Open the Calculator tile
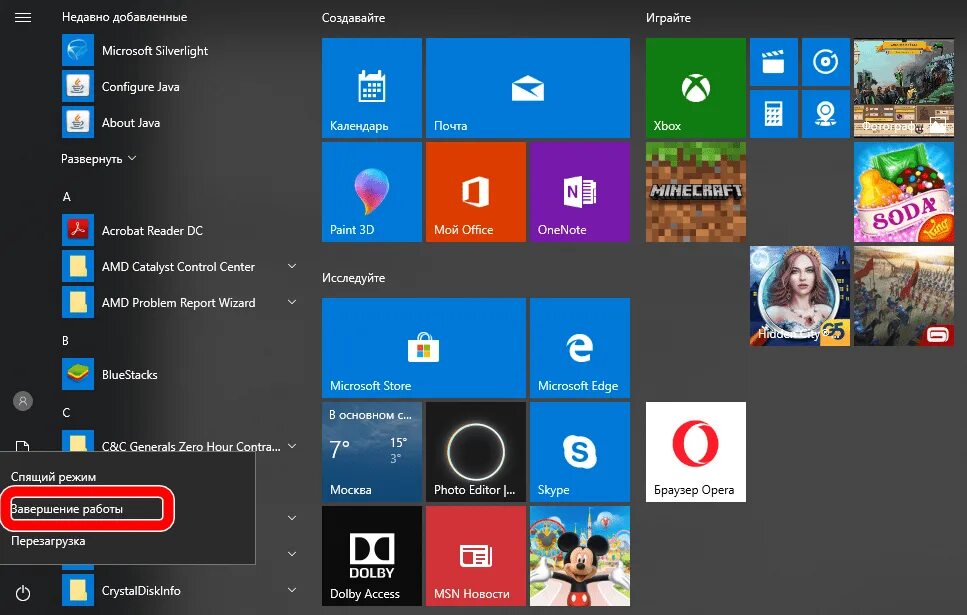Screen dimensions: 967x615 (773, 114)
